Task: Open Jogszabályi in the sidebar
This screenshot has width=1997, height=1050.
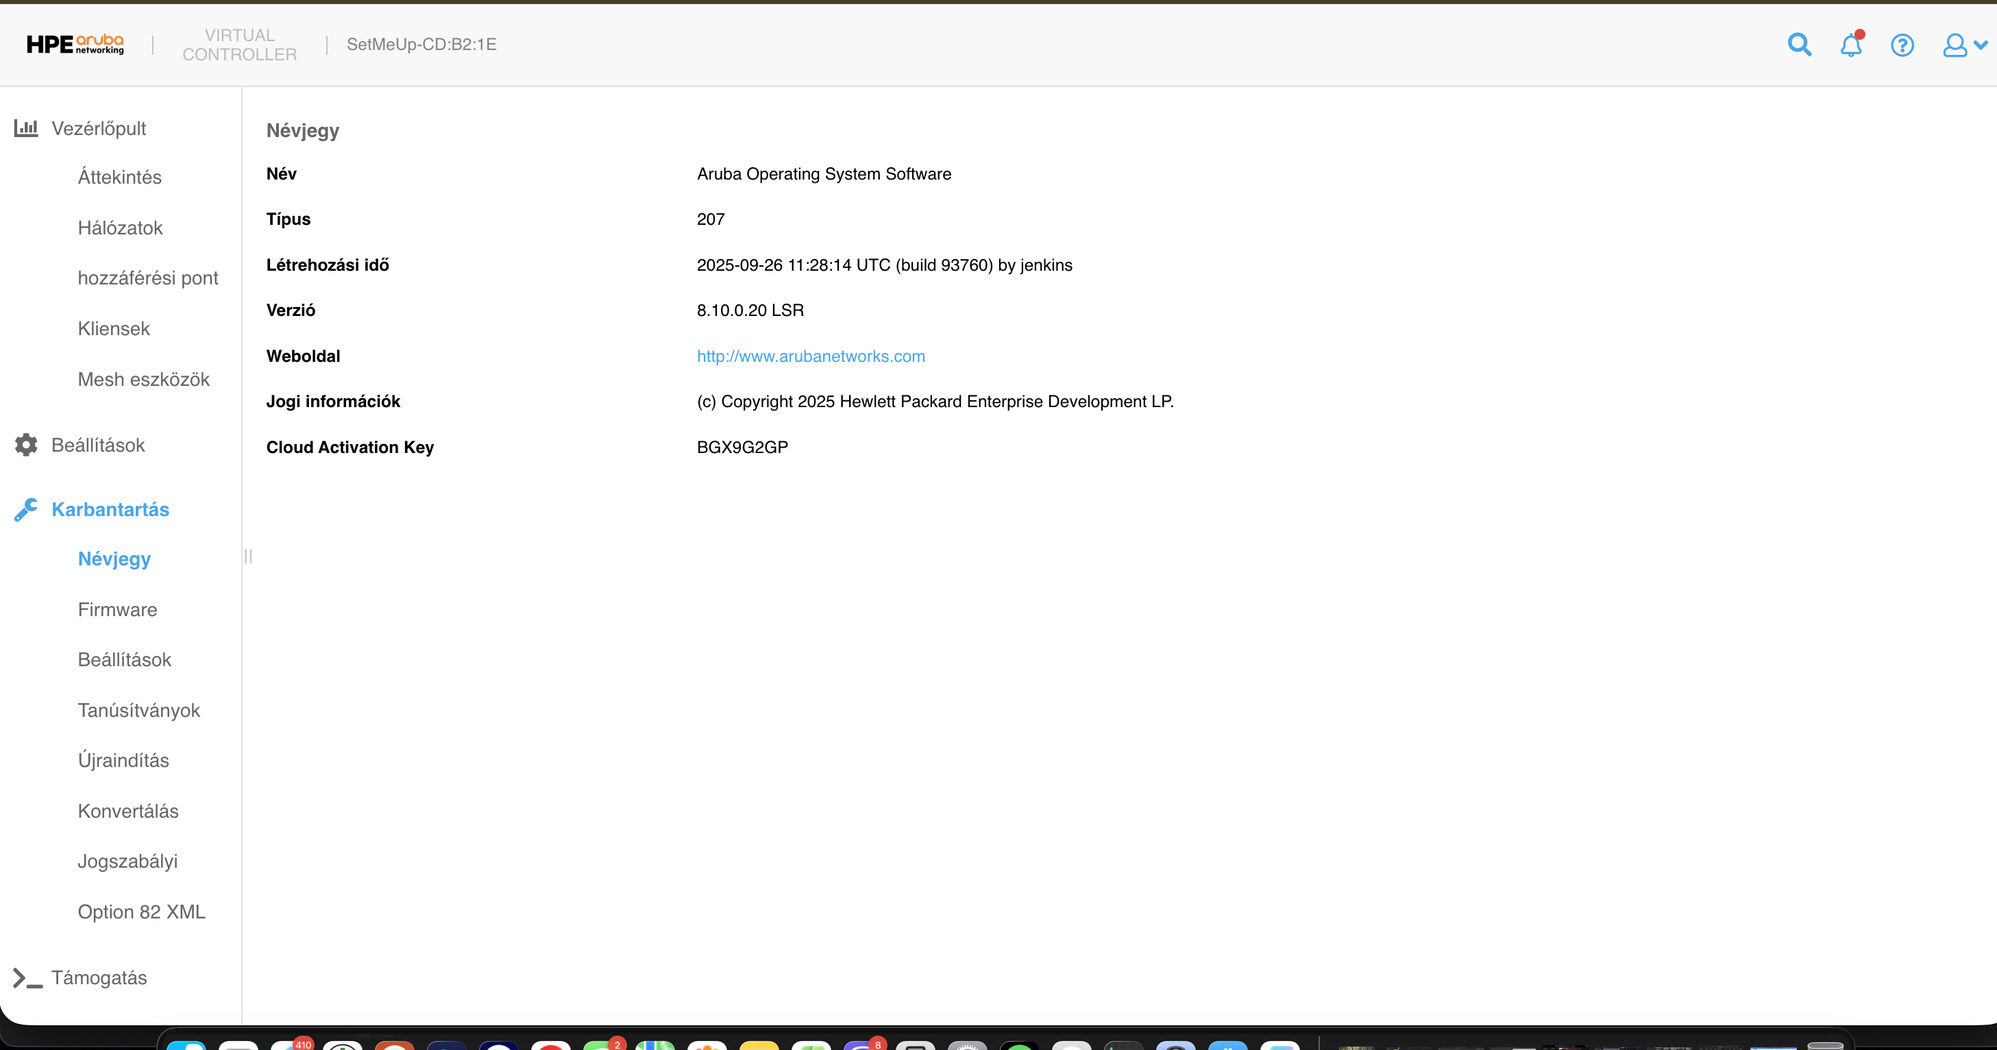Action: coord(128,861)
